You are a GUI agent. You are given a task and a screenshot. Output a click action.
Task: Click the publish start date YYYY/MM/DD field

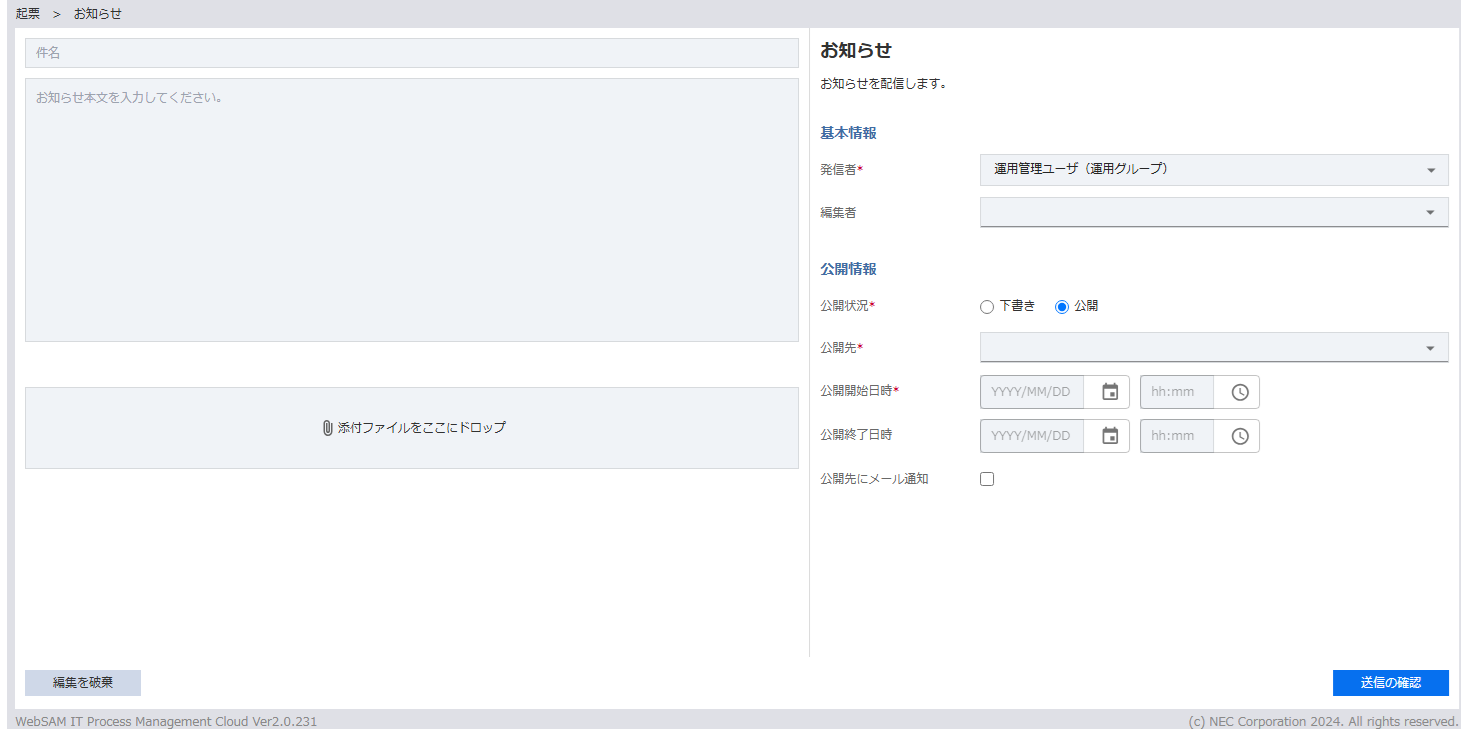(x=1031, y=392)
